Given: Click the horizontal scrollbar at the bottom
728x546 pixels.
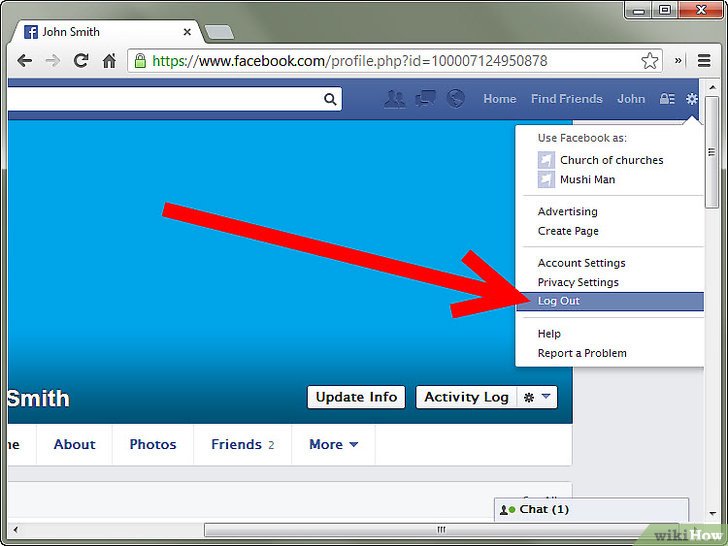Looking at the screenshot, I should click(x=440, y=530).
